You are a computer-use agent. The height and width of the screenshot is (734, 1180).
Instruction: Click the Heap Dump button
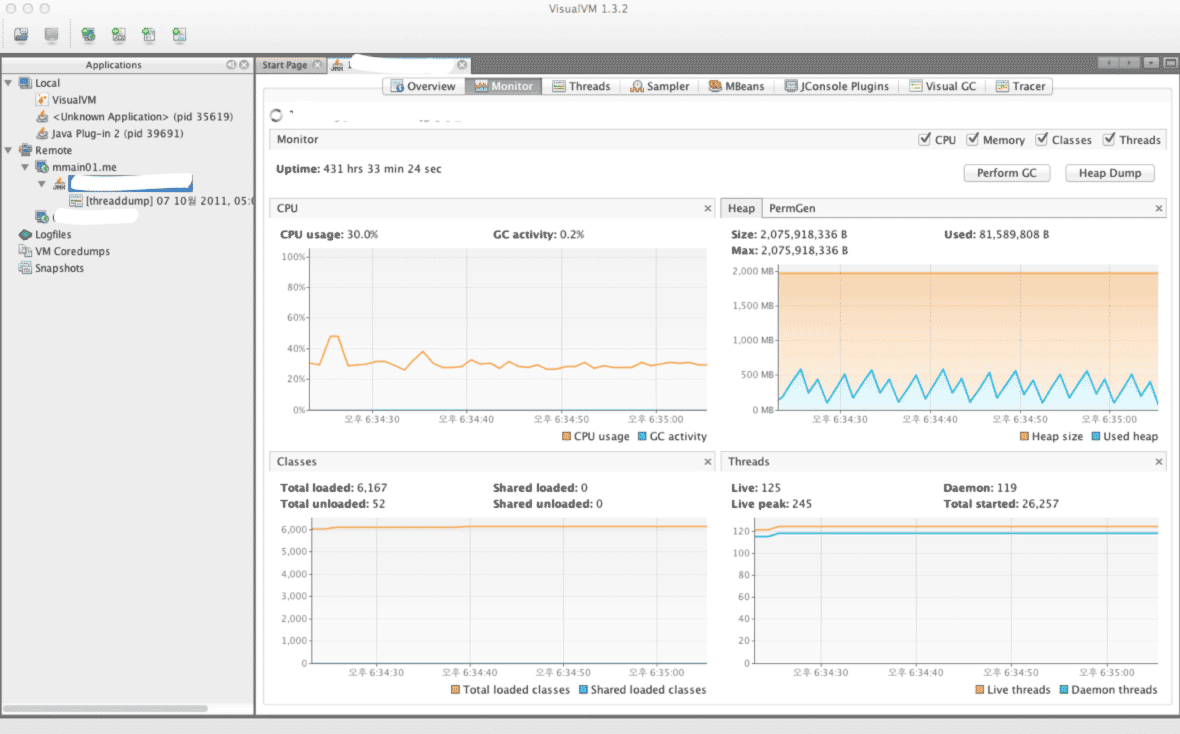[x=1110, y=173]
